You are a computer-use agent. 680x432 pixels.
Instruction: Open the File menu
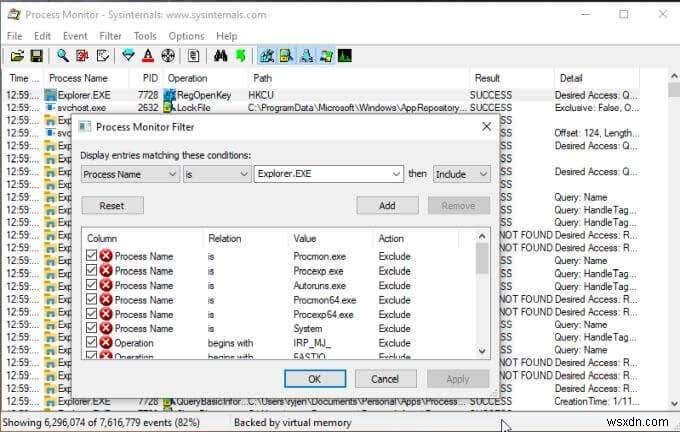point(14,36)
